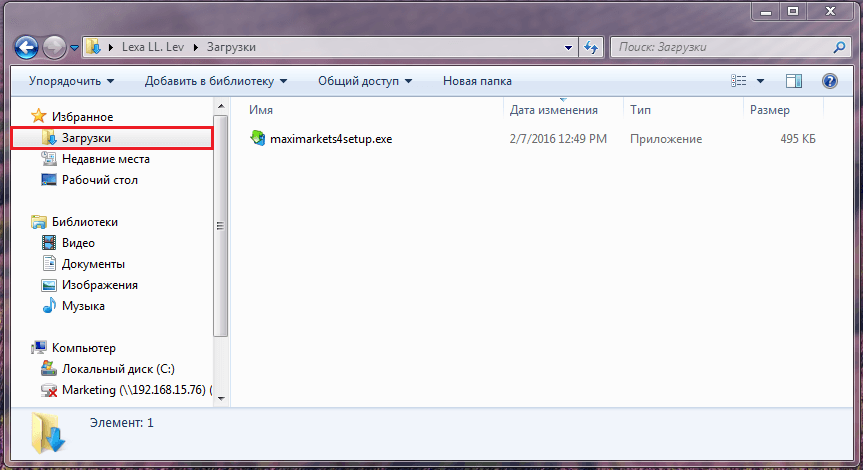Viewport: 863px width, 470px height.
Task: Click the folder icon in address bar
Action: (x=94, y=47)
